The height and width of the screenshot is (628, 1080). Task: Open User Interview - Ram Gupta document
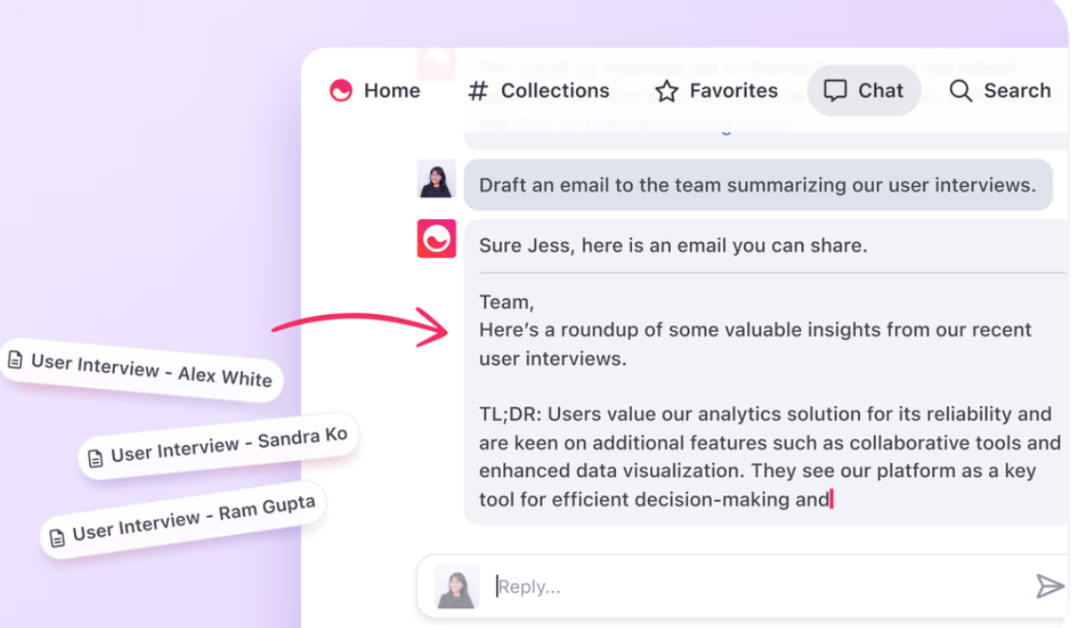click(183, 519)
